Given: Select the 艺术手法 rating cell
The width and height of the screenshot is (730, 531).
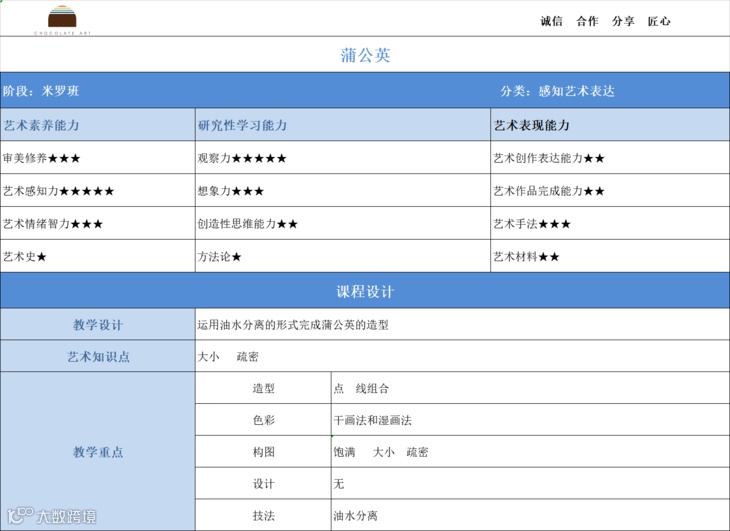Looking at the screenshot, I should (x=610, y=223).
